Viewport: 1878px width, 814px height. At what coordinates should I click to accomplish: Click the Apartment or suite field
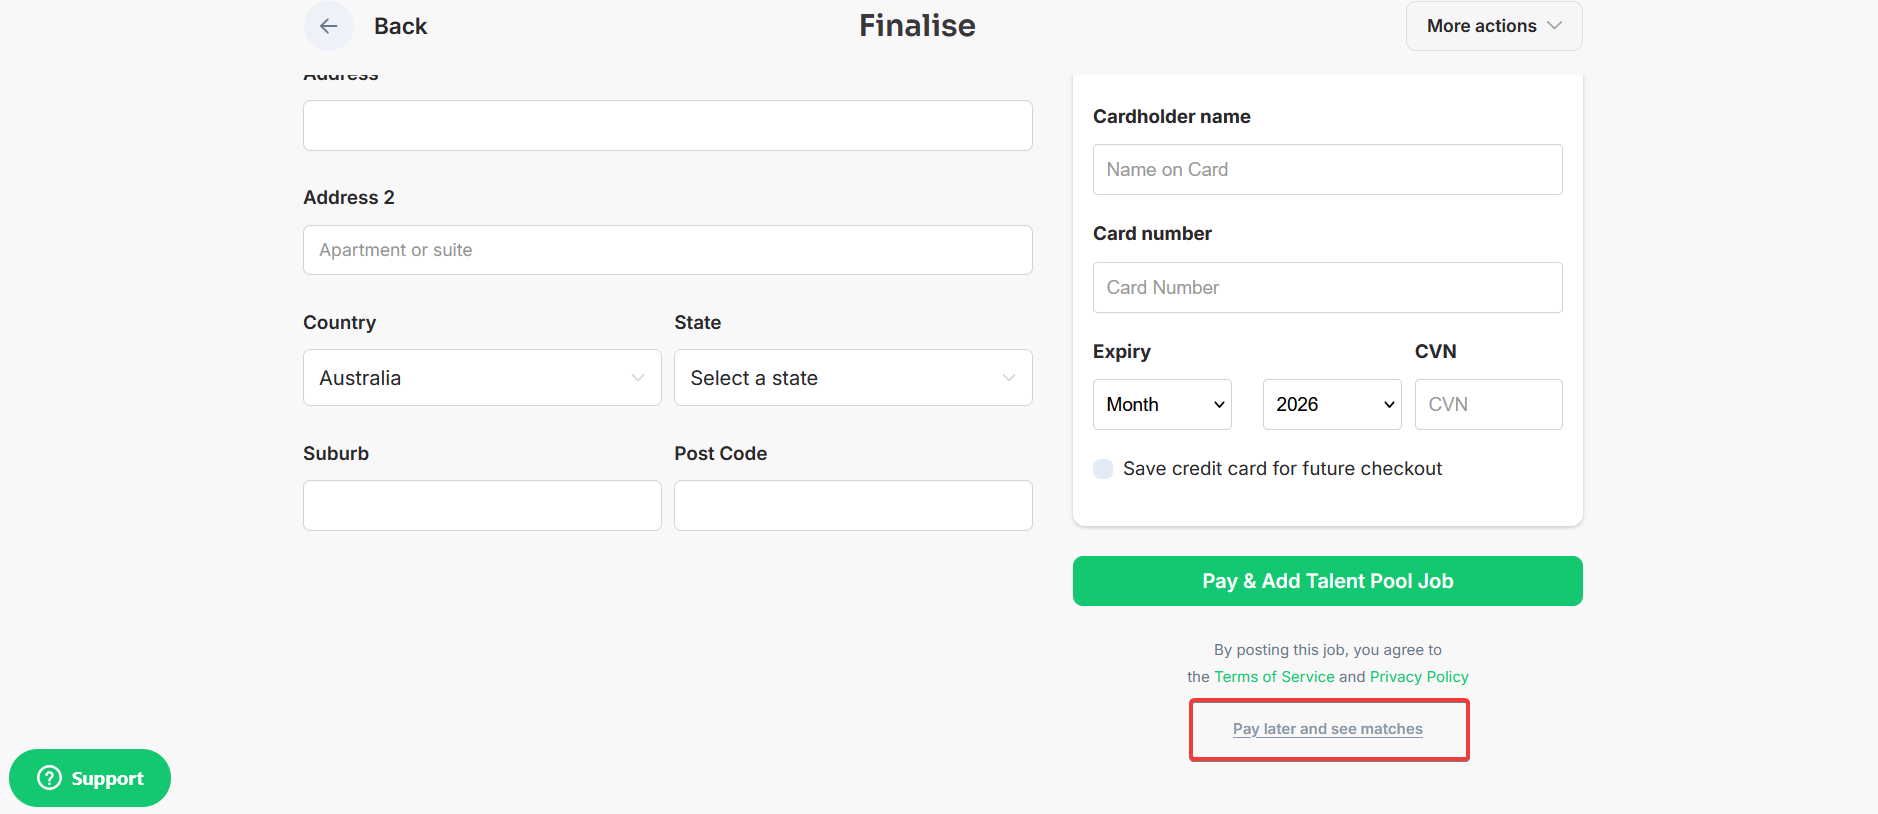(667, 250)
